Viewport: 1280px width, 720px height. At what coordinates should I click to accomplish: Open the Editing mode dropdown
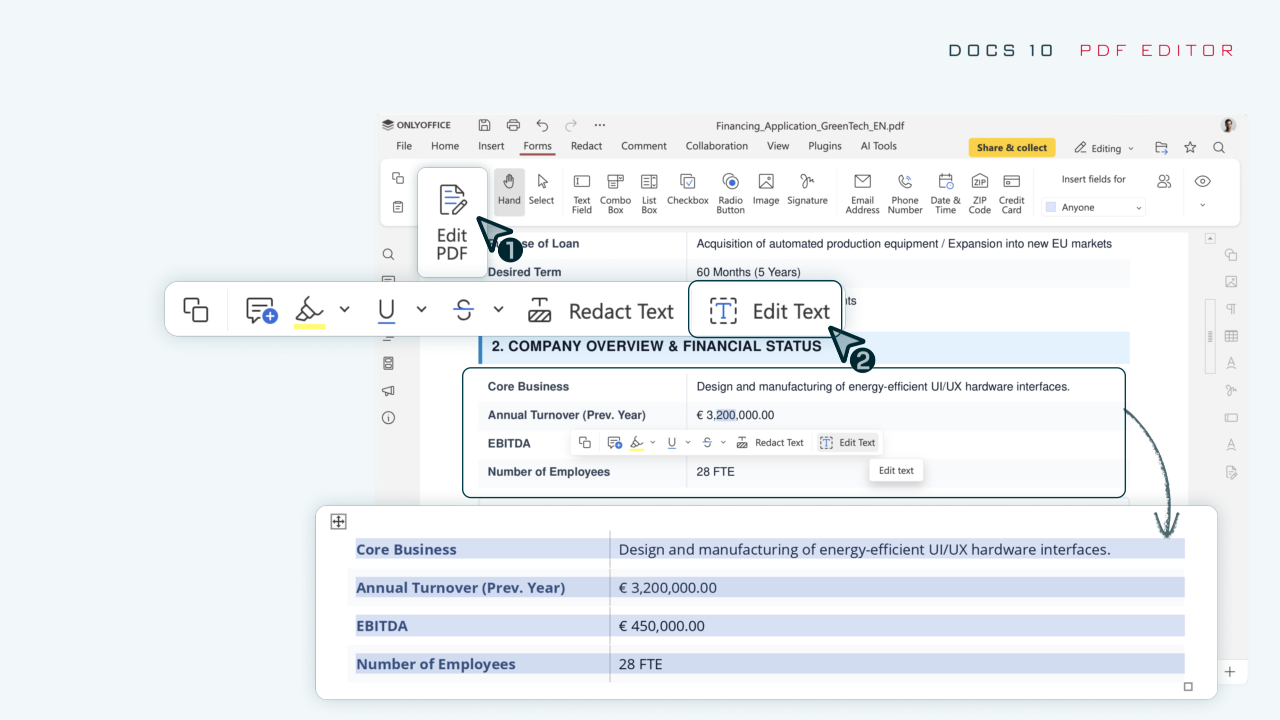point(1104,148)
